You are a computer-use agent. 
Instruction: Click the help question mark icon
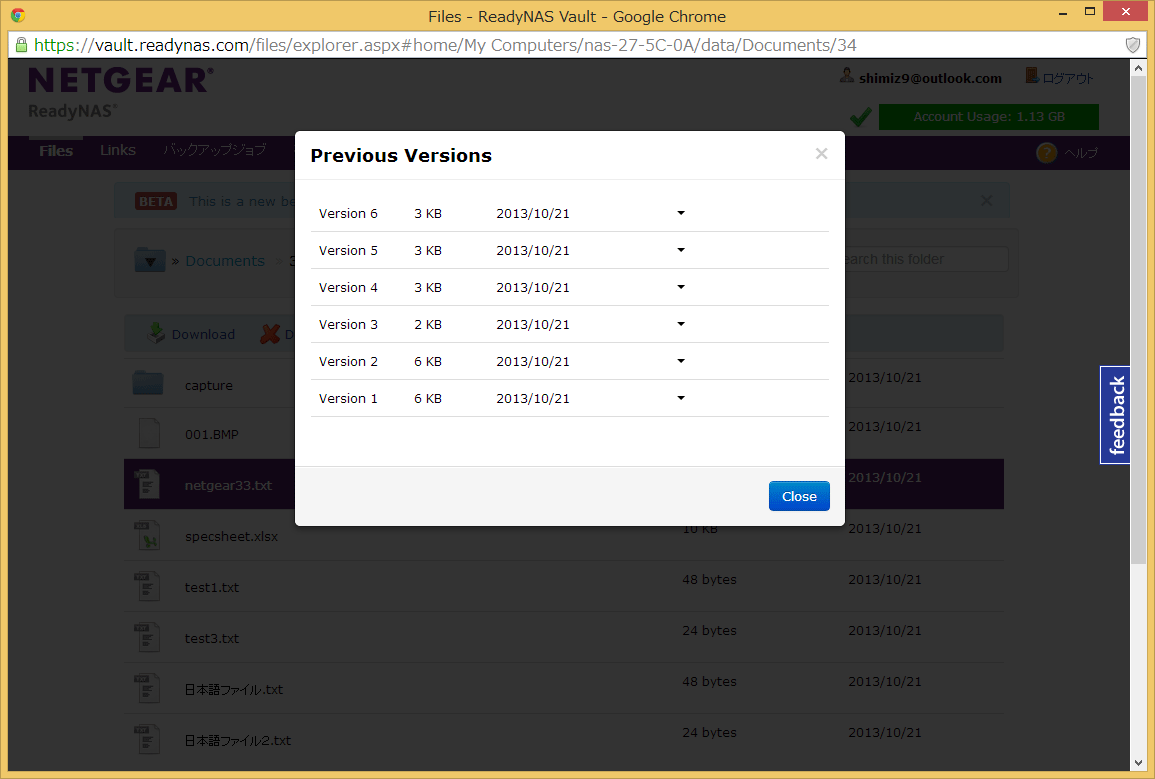click(1046, 153)
